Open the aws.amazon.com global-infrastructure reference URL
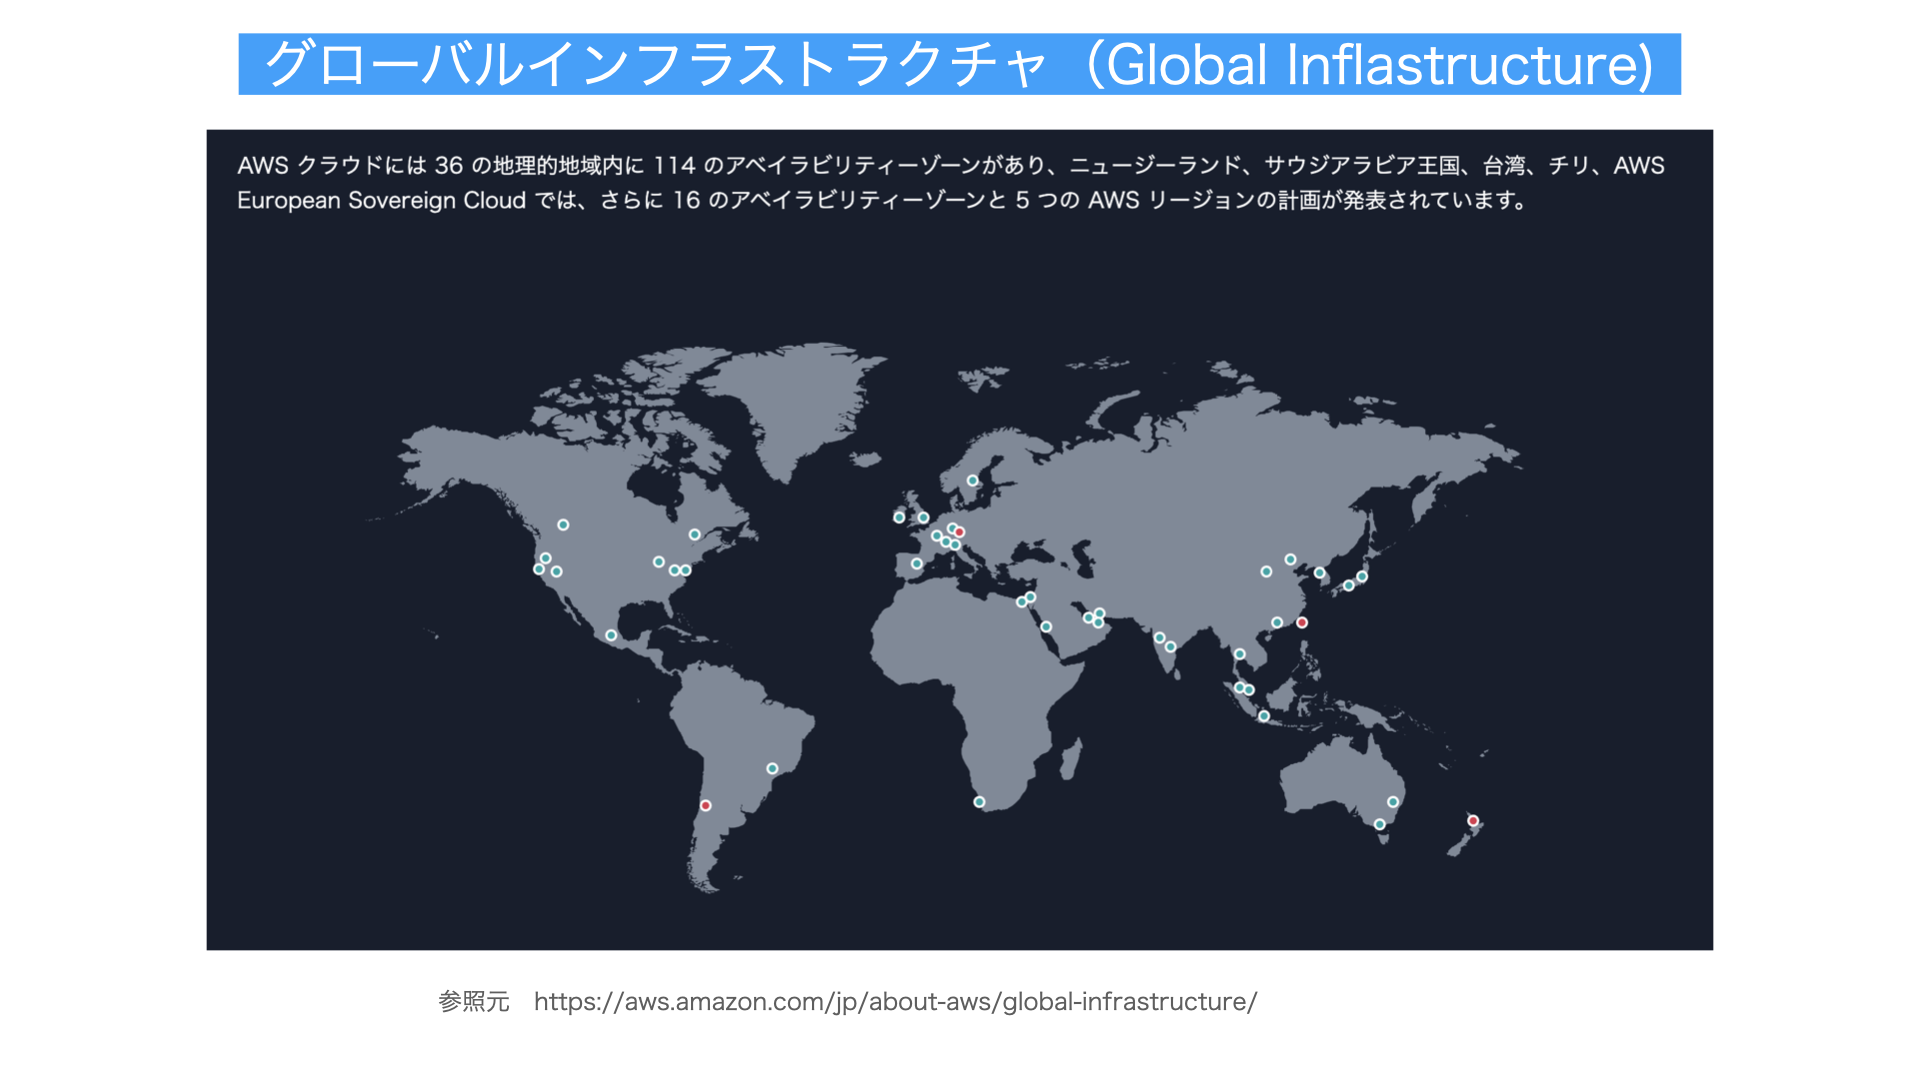Screen dimensions: 1920x1080 [895, 1001]
